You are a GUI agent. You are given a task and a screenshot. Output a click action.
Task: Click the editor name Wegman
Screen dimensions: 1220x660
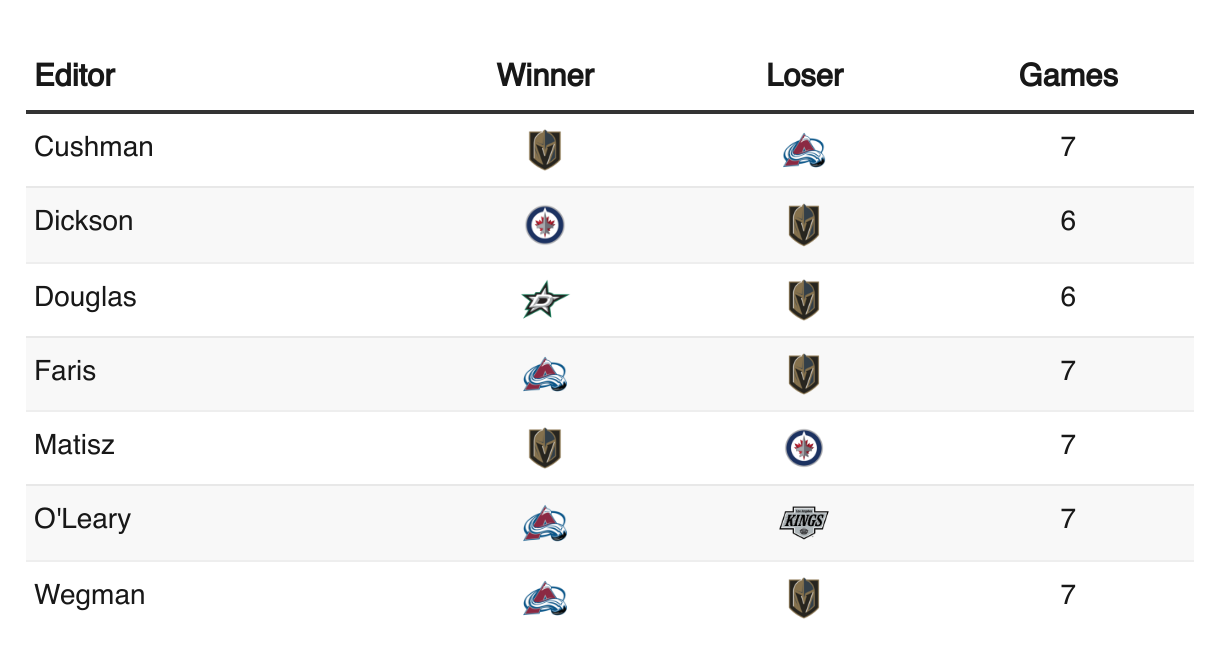(90, 596)
